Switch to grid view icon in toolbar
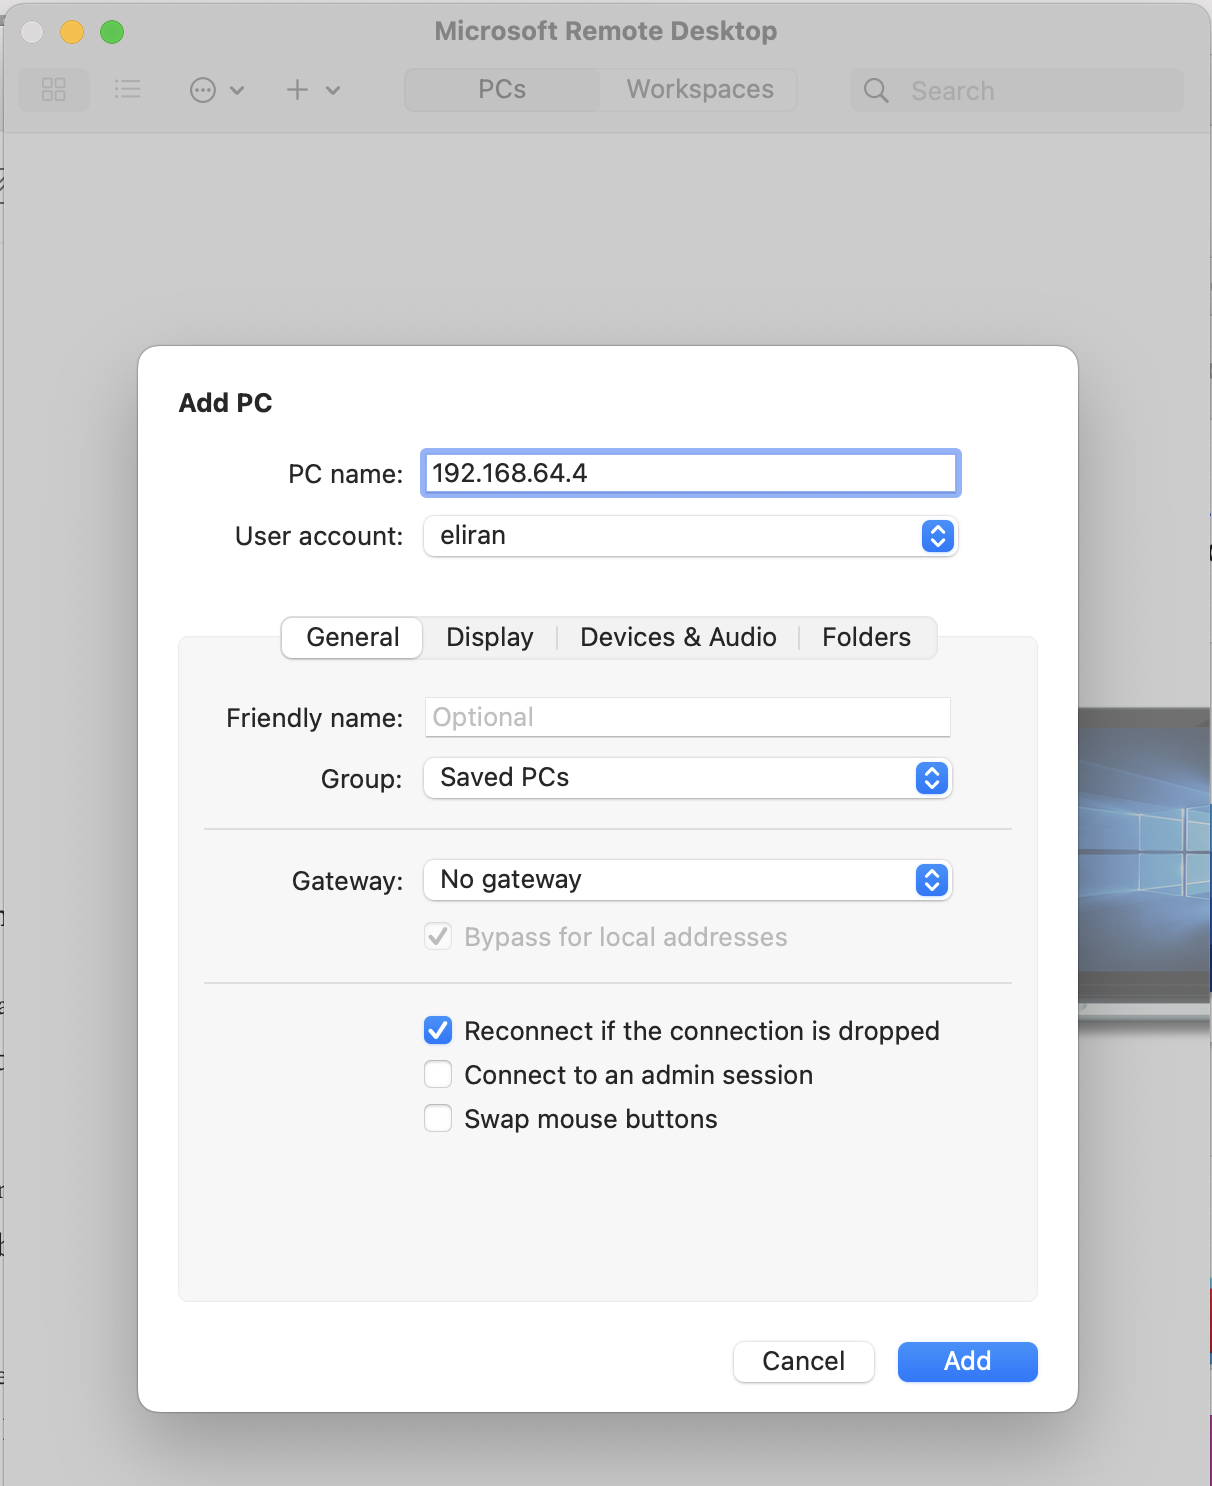Screen dimensions: 1212x1486 tap(54, 90)
